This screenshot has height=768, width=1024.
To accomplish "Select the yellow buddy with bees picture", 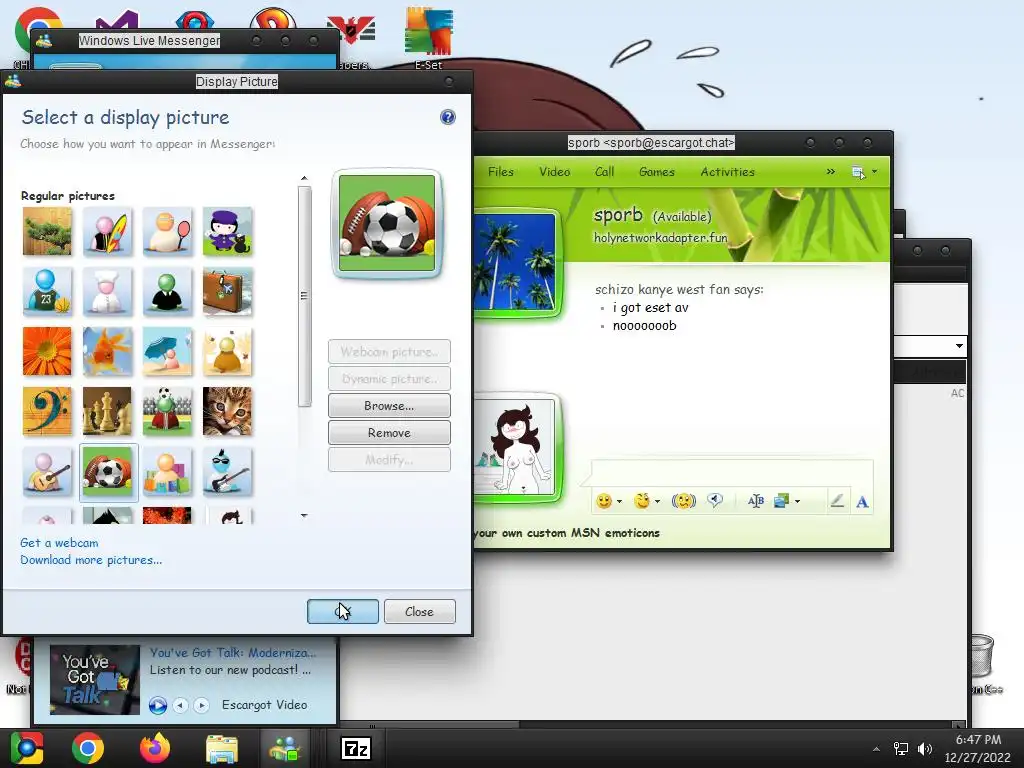I will 227,351.
